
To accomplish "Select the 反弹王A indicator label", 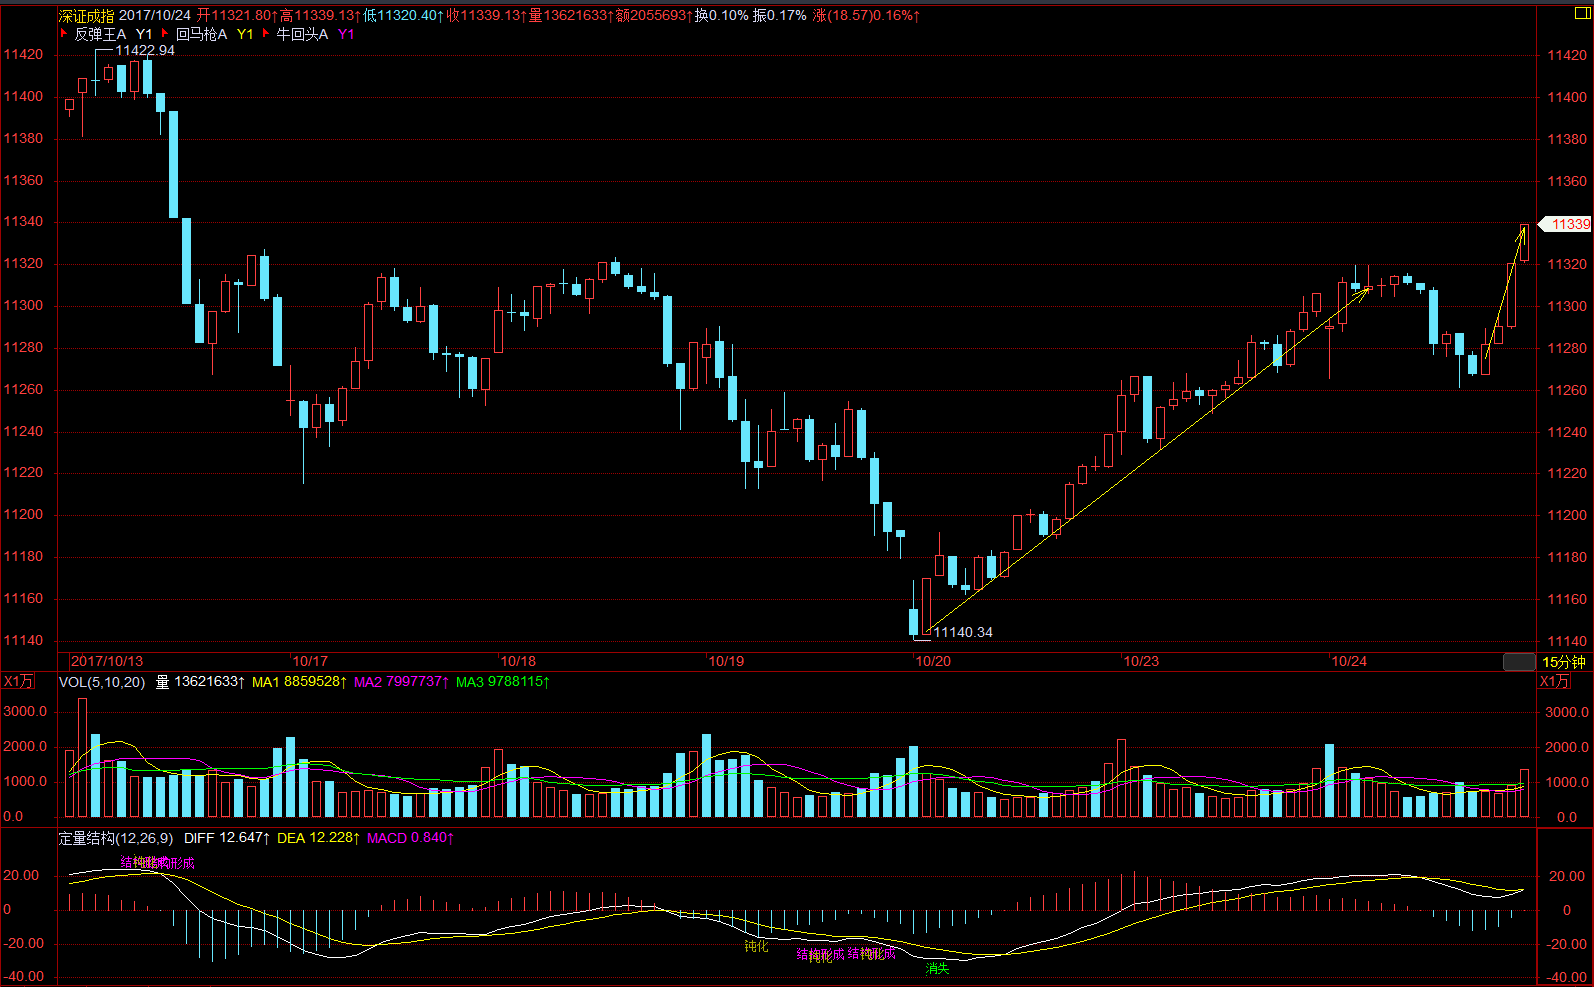I will 100,34.
